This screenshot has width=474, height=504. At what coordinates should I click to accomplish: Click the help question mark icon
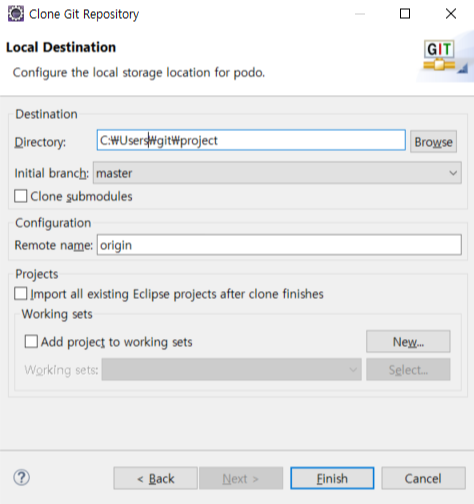pos(22,477)
